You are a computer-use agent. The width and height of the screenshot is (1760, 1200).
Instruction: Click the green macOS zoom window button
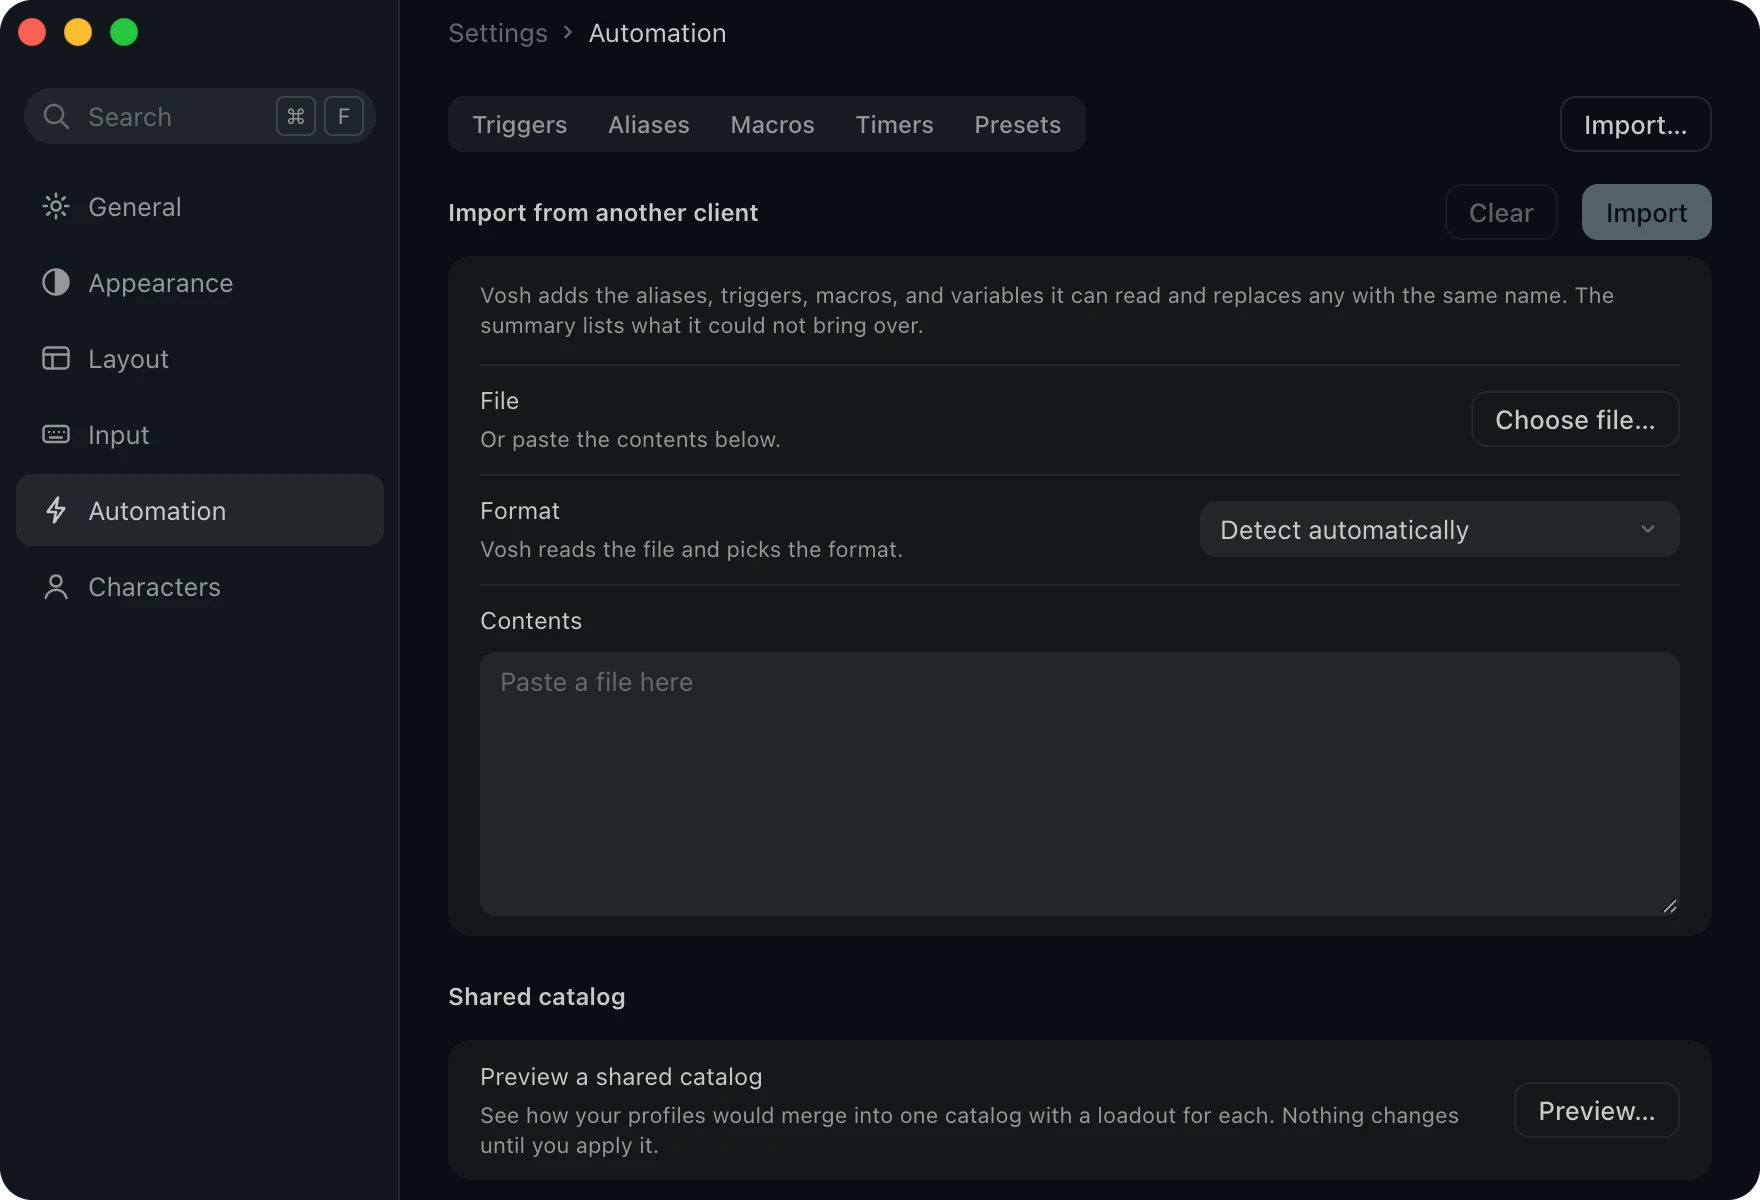point(124,32)
